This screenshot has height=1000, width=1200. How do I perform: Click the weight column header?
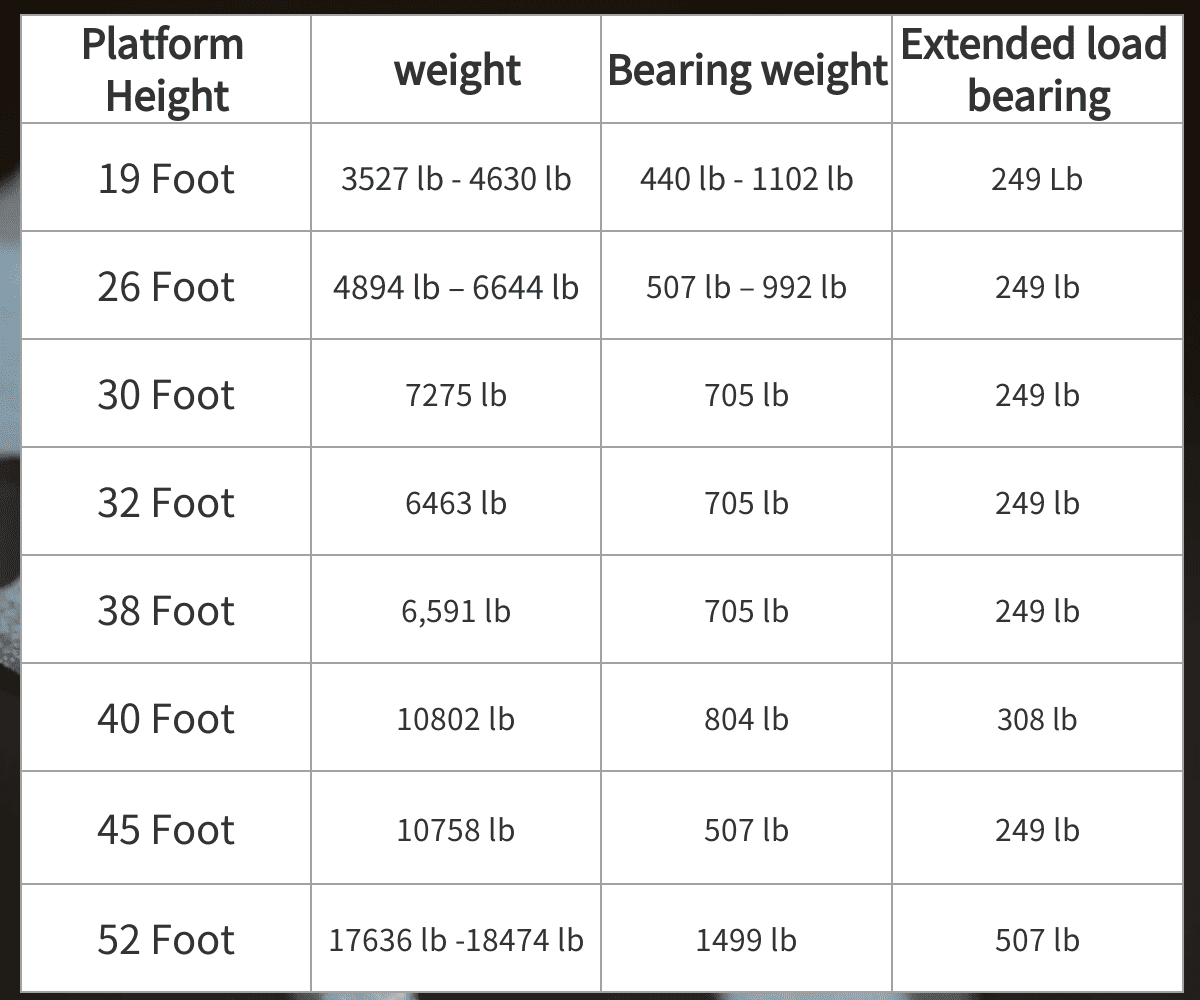tap(457, 71)
